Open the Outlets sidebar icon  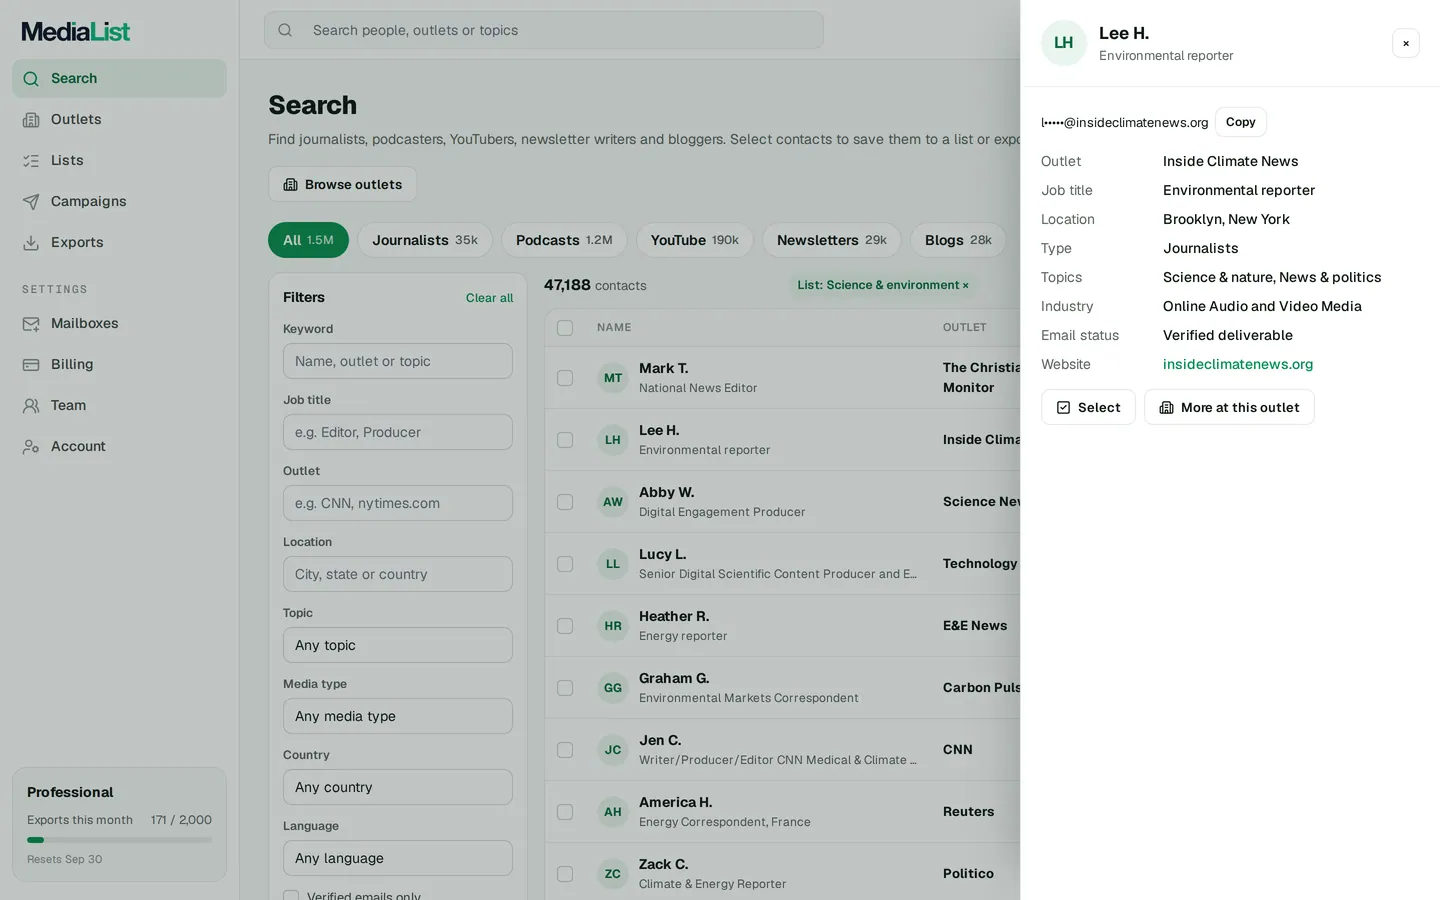pyautogui.click(x=31, y=120)
